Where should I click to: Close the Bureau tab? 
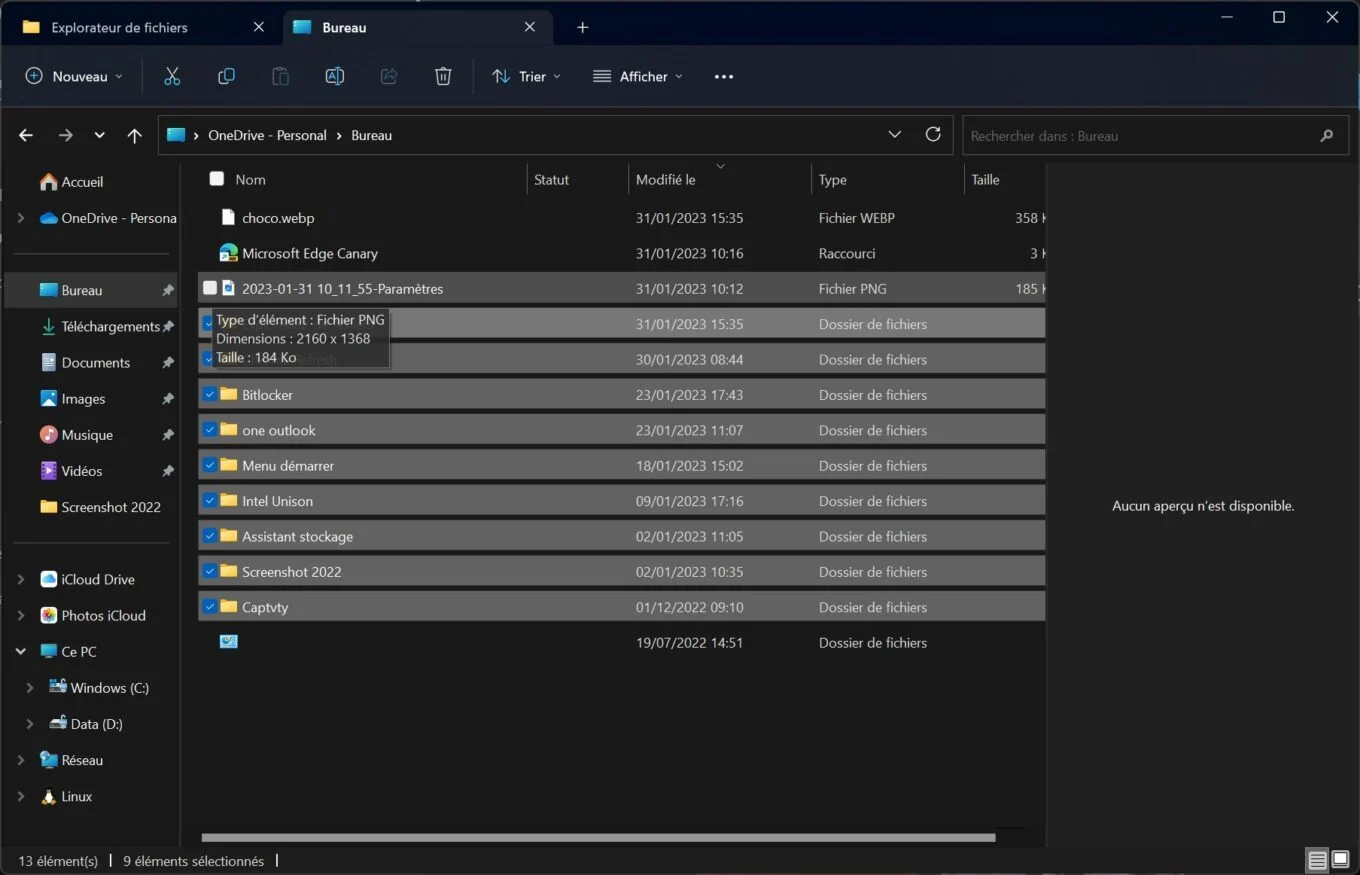coord(531,27)
